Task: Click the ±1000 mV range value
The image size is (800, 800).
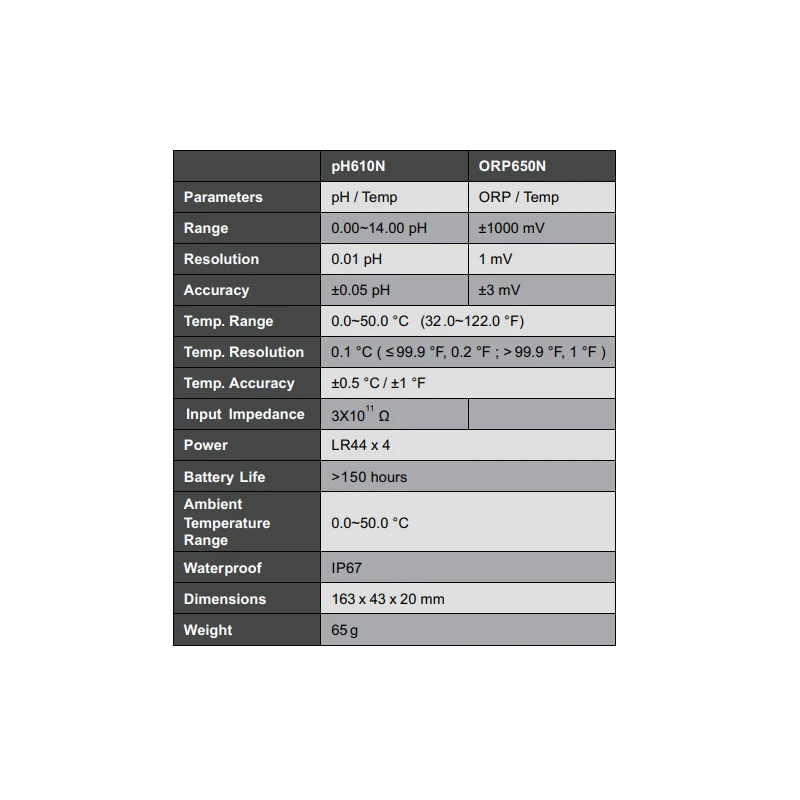Action: tap(512, 228)
